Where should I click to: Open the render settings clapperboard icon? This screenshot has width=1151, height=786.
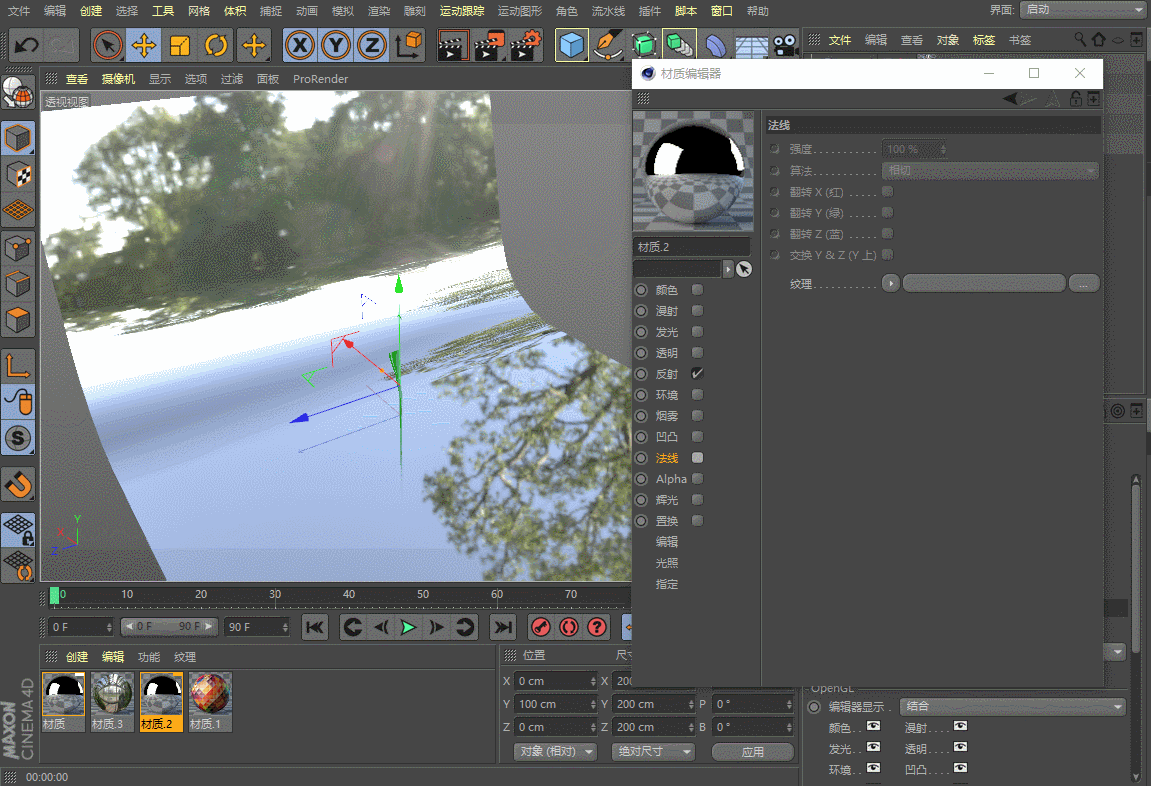click(526, 46)
